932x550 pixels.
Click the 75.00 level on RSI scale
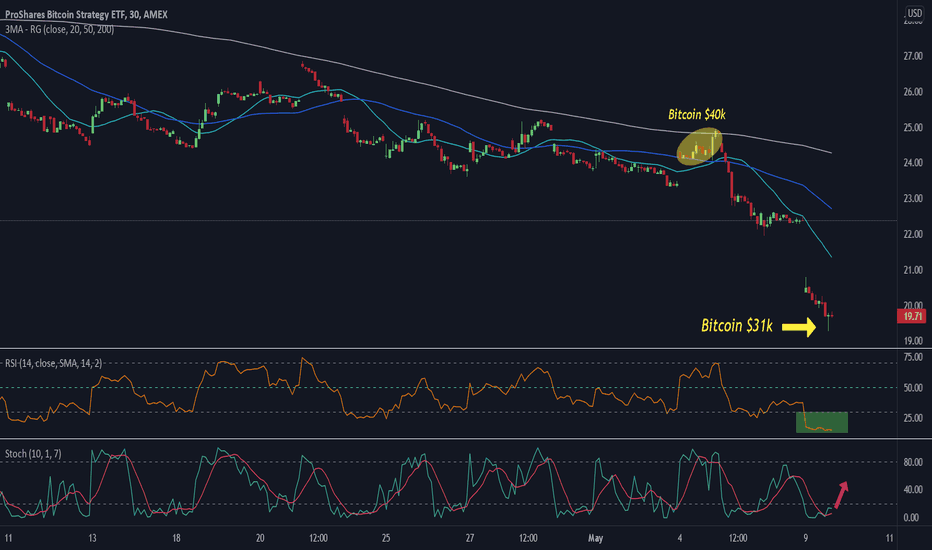pyautogui.click(x=912, y=357)
